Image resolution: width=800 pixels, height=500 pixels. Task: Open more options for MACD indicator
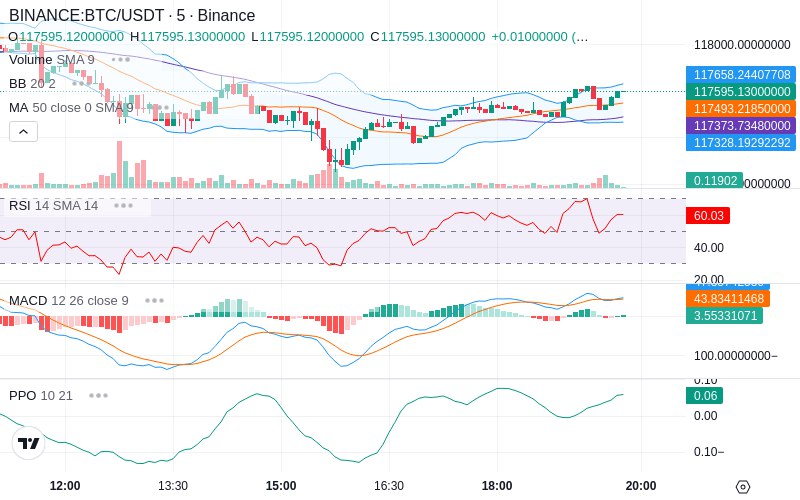[154, 301]
